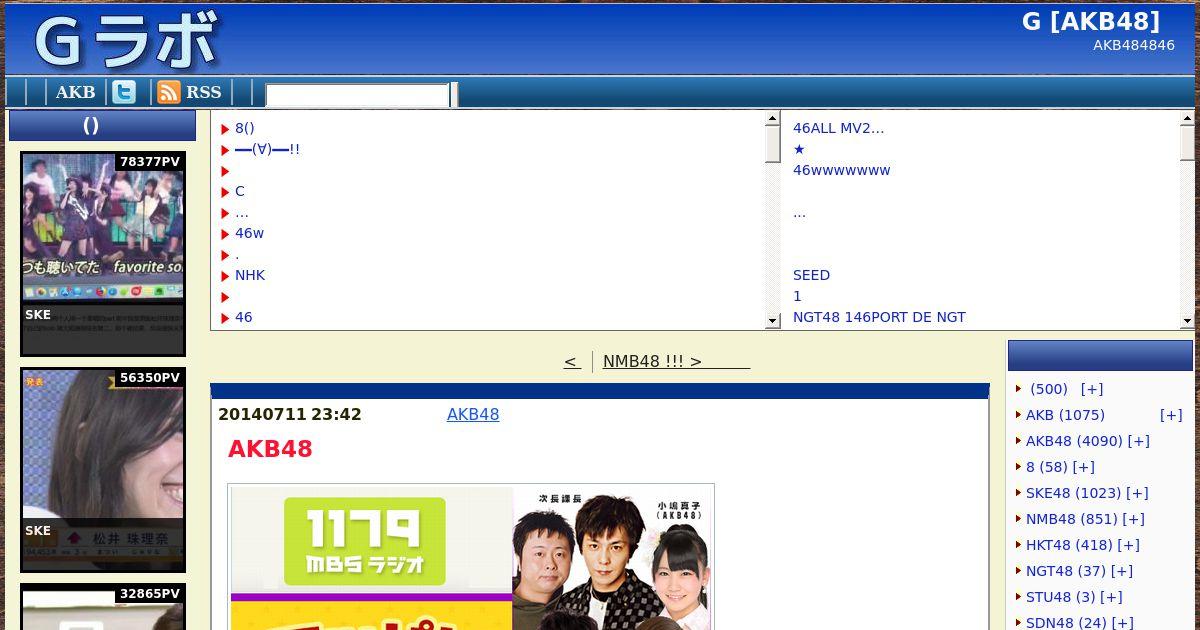Click the post date 20140711 23:42
Image resolution: width=1200 pixels, height=630 pixels.
click(x=290, y=414)
